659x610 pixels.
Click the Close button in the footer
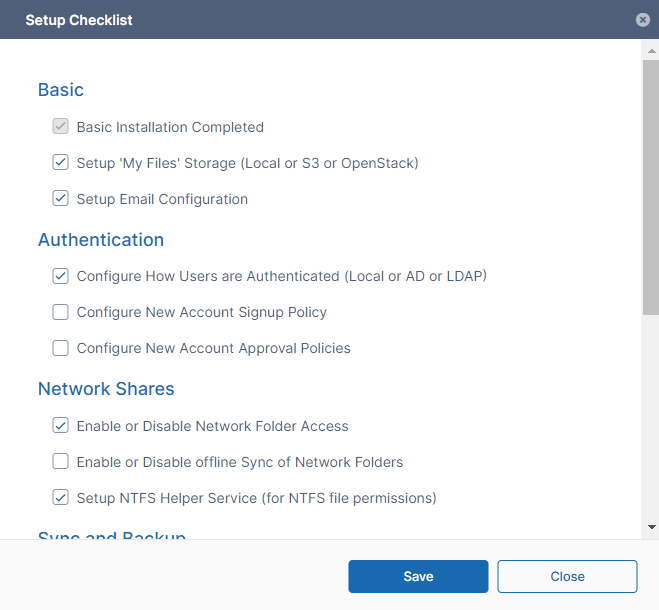coord(567,576)
